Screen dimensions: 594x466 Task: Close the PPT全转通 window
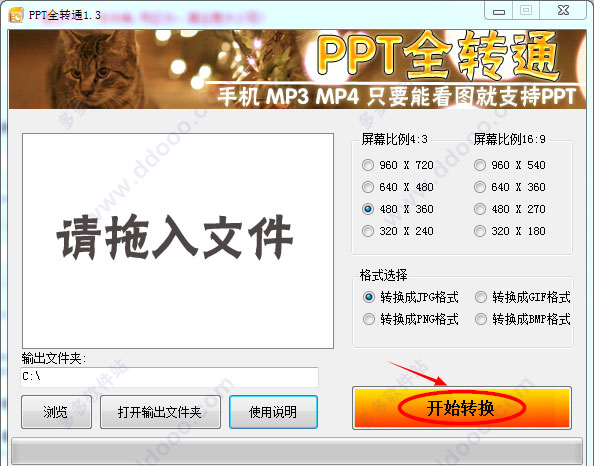pos(563,11)
